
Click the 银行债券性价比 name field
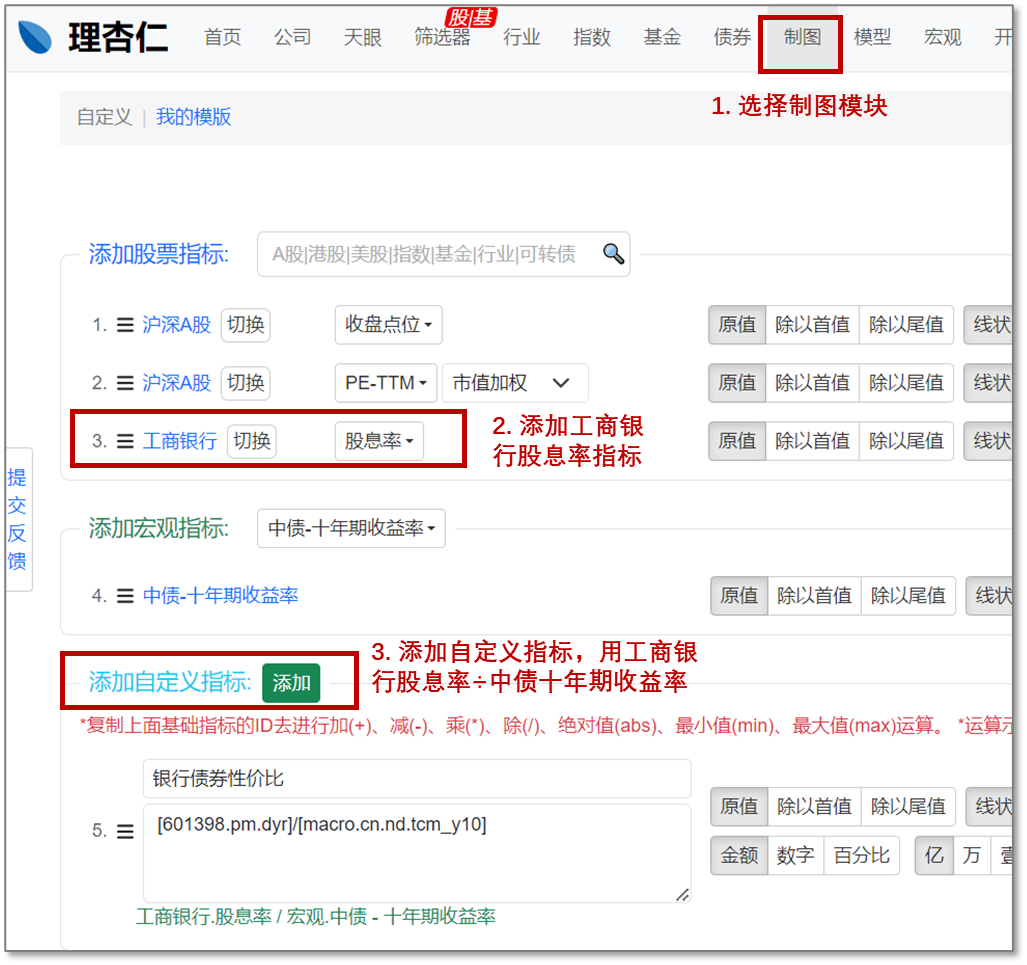(x=417, y=779)
